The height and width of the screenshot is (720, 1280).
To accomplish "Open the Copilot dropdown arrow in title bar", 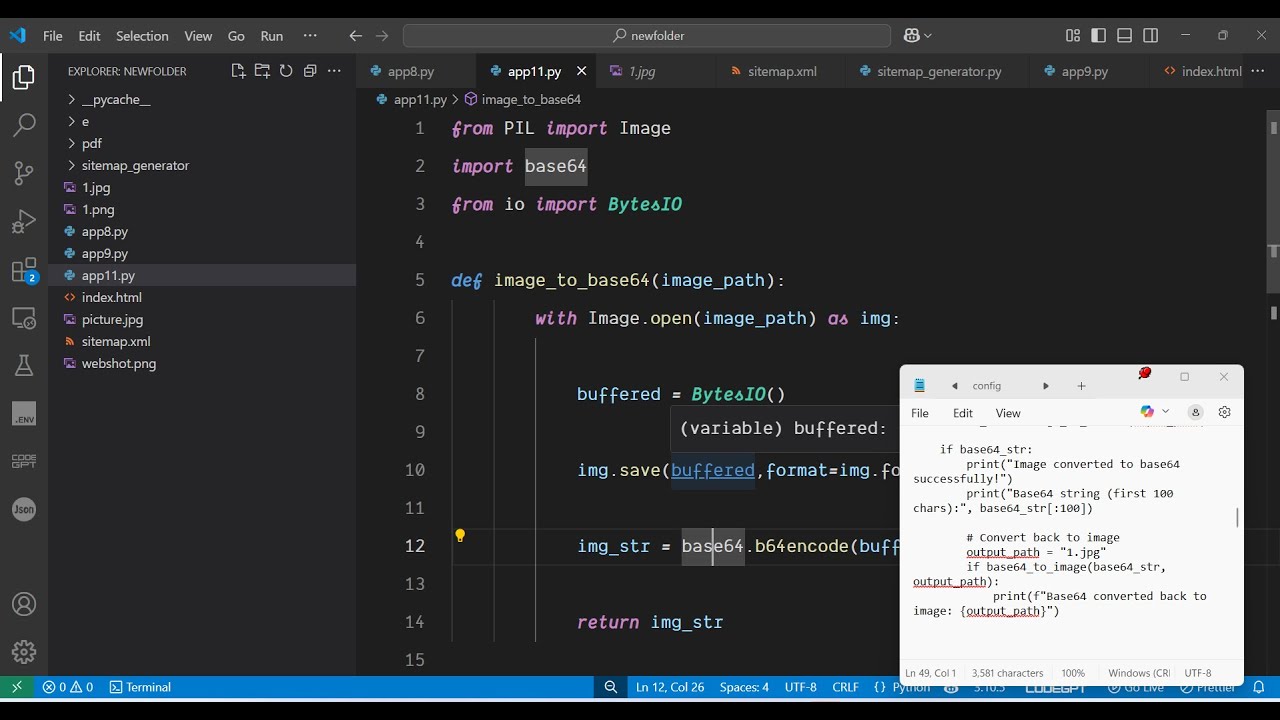I will tap(928, 36).
